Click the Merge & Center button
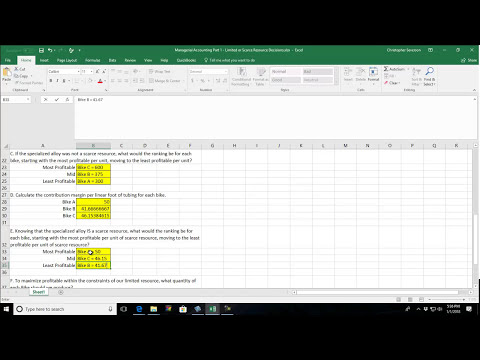This screenshot has height=360, width=480. click(x=165, y=81)
